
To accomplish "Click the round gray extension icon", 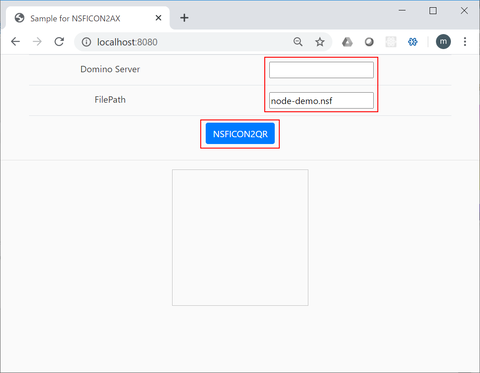I will [369, 42].
